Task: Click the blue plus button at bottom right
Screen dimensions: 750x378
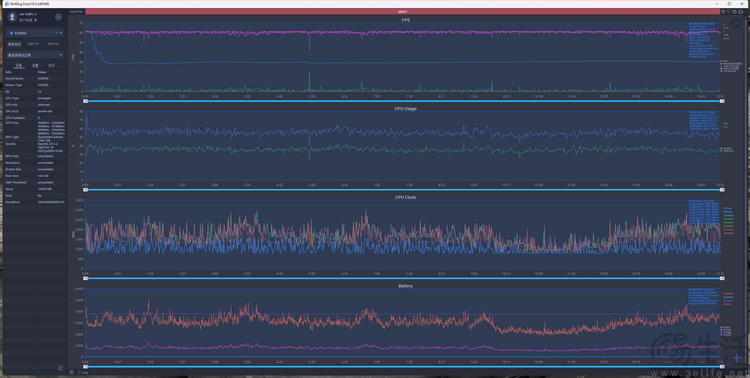Action: coord(737,358)
